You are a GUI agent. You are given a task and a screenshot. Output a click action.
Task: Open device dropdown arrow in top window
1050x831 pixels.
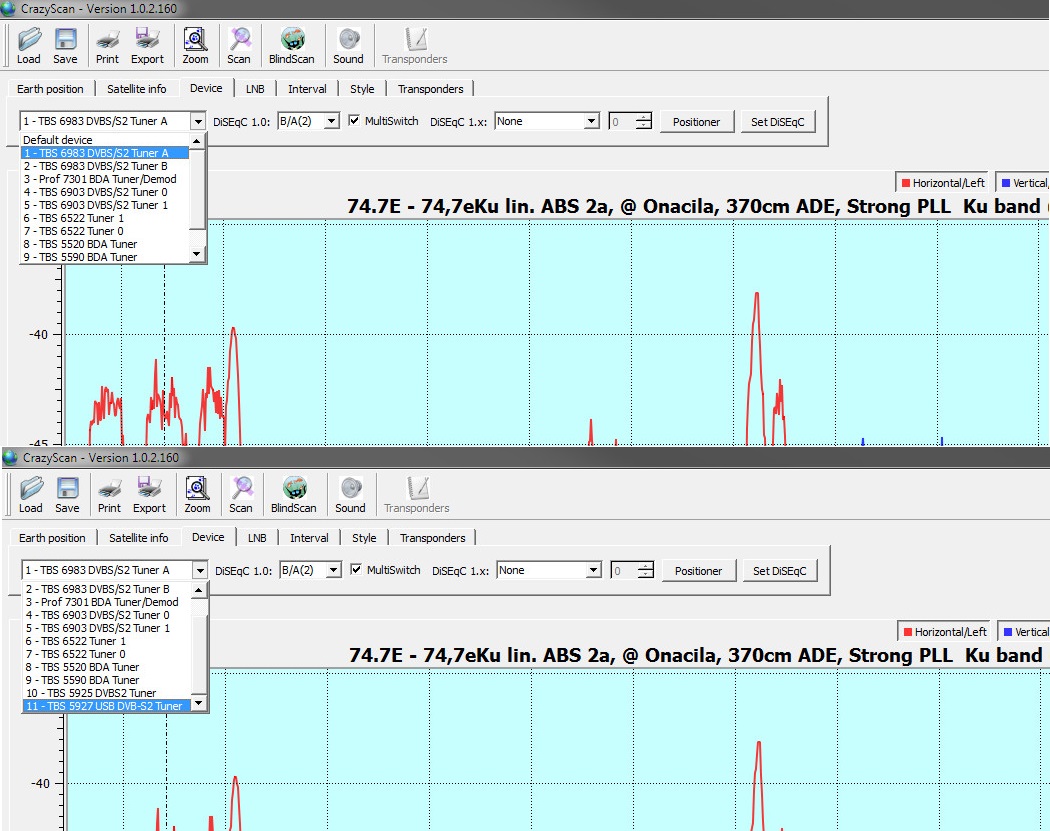[x=198, y=121]
